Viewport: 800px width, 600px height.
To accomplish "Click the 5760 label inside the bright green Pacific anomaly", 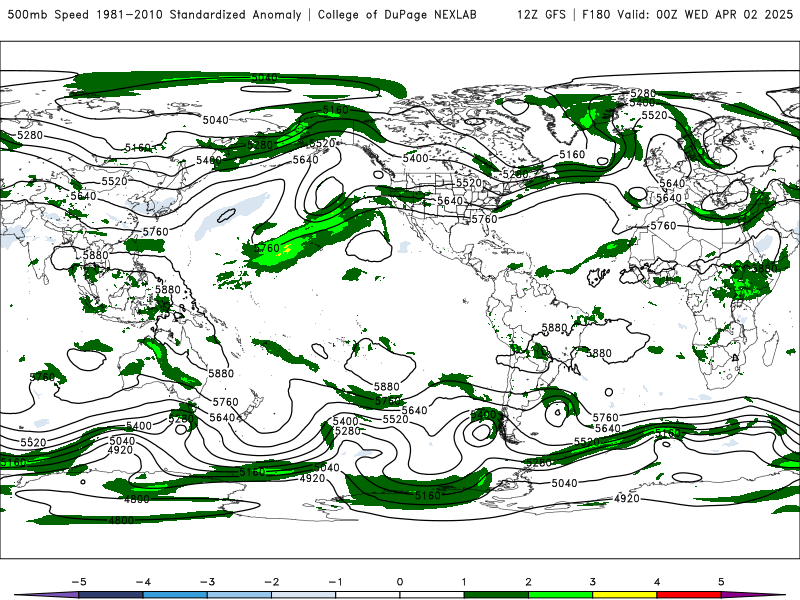I will pos(267,248).
